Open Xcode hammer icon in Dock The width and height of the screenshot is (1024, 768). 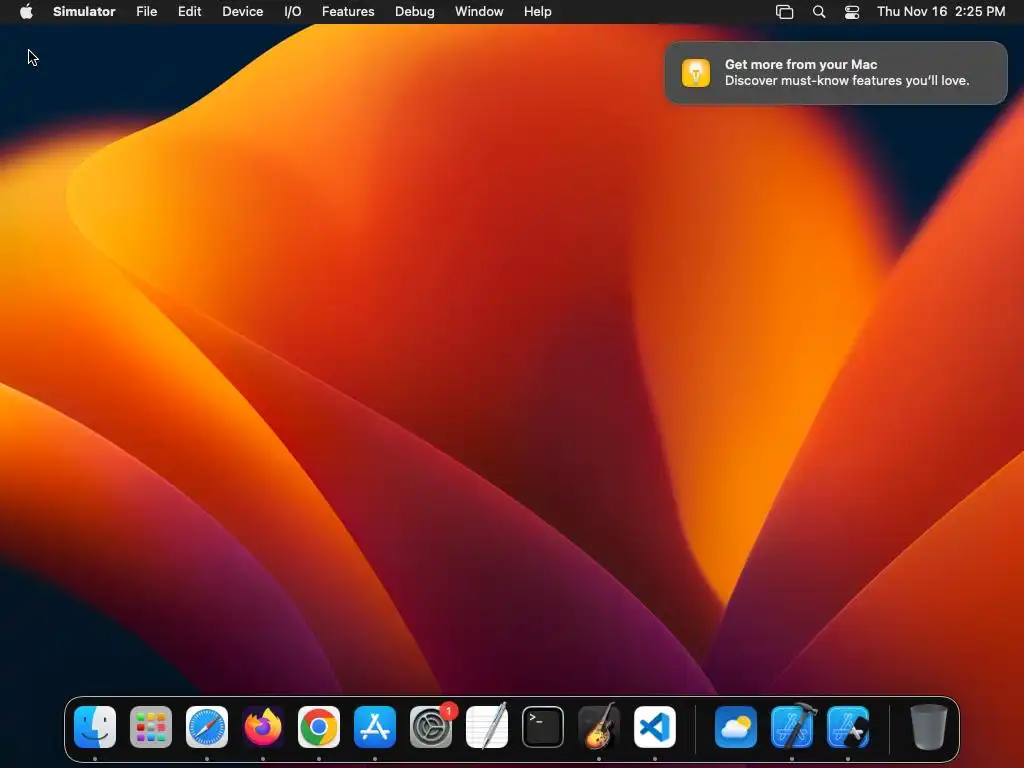pyautogui.click(x=792, y=727)
